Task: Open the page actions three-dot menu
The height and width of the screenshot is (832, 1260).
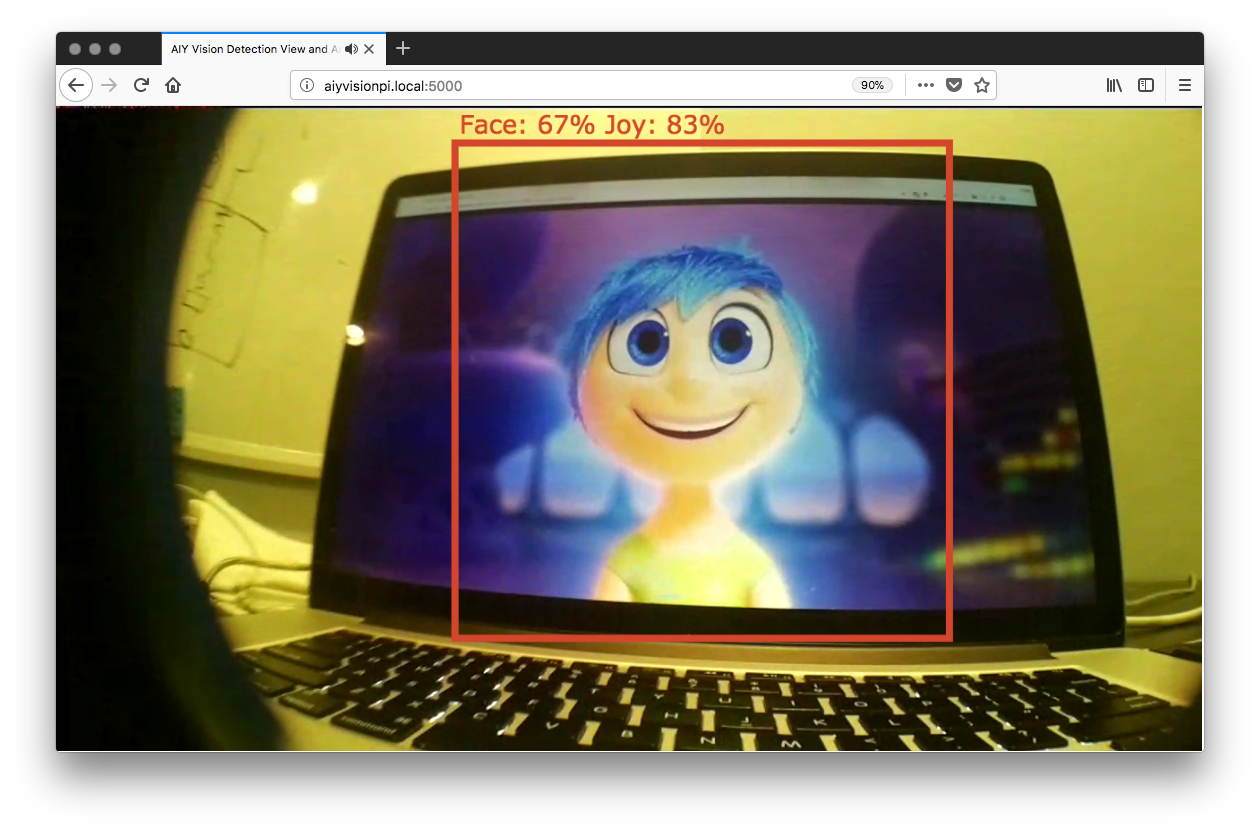Action: pyautogui.click(x=926, y=85)
